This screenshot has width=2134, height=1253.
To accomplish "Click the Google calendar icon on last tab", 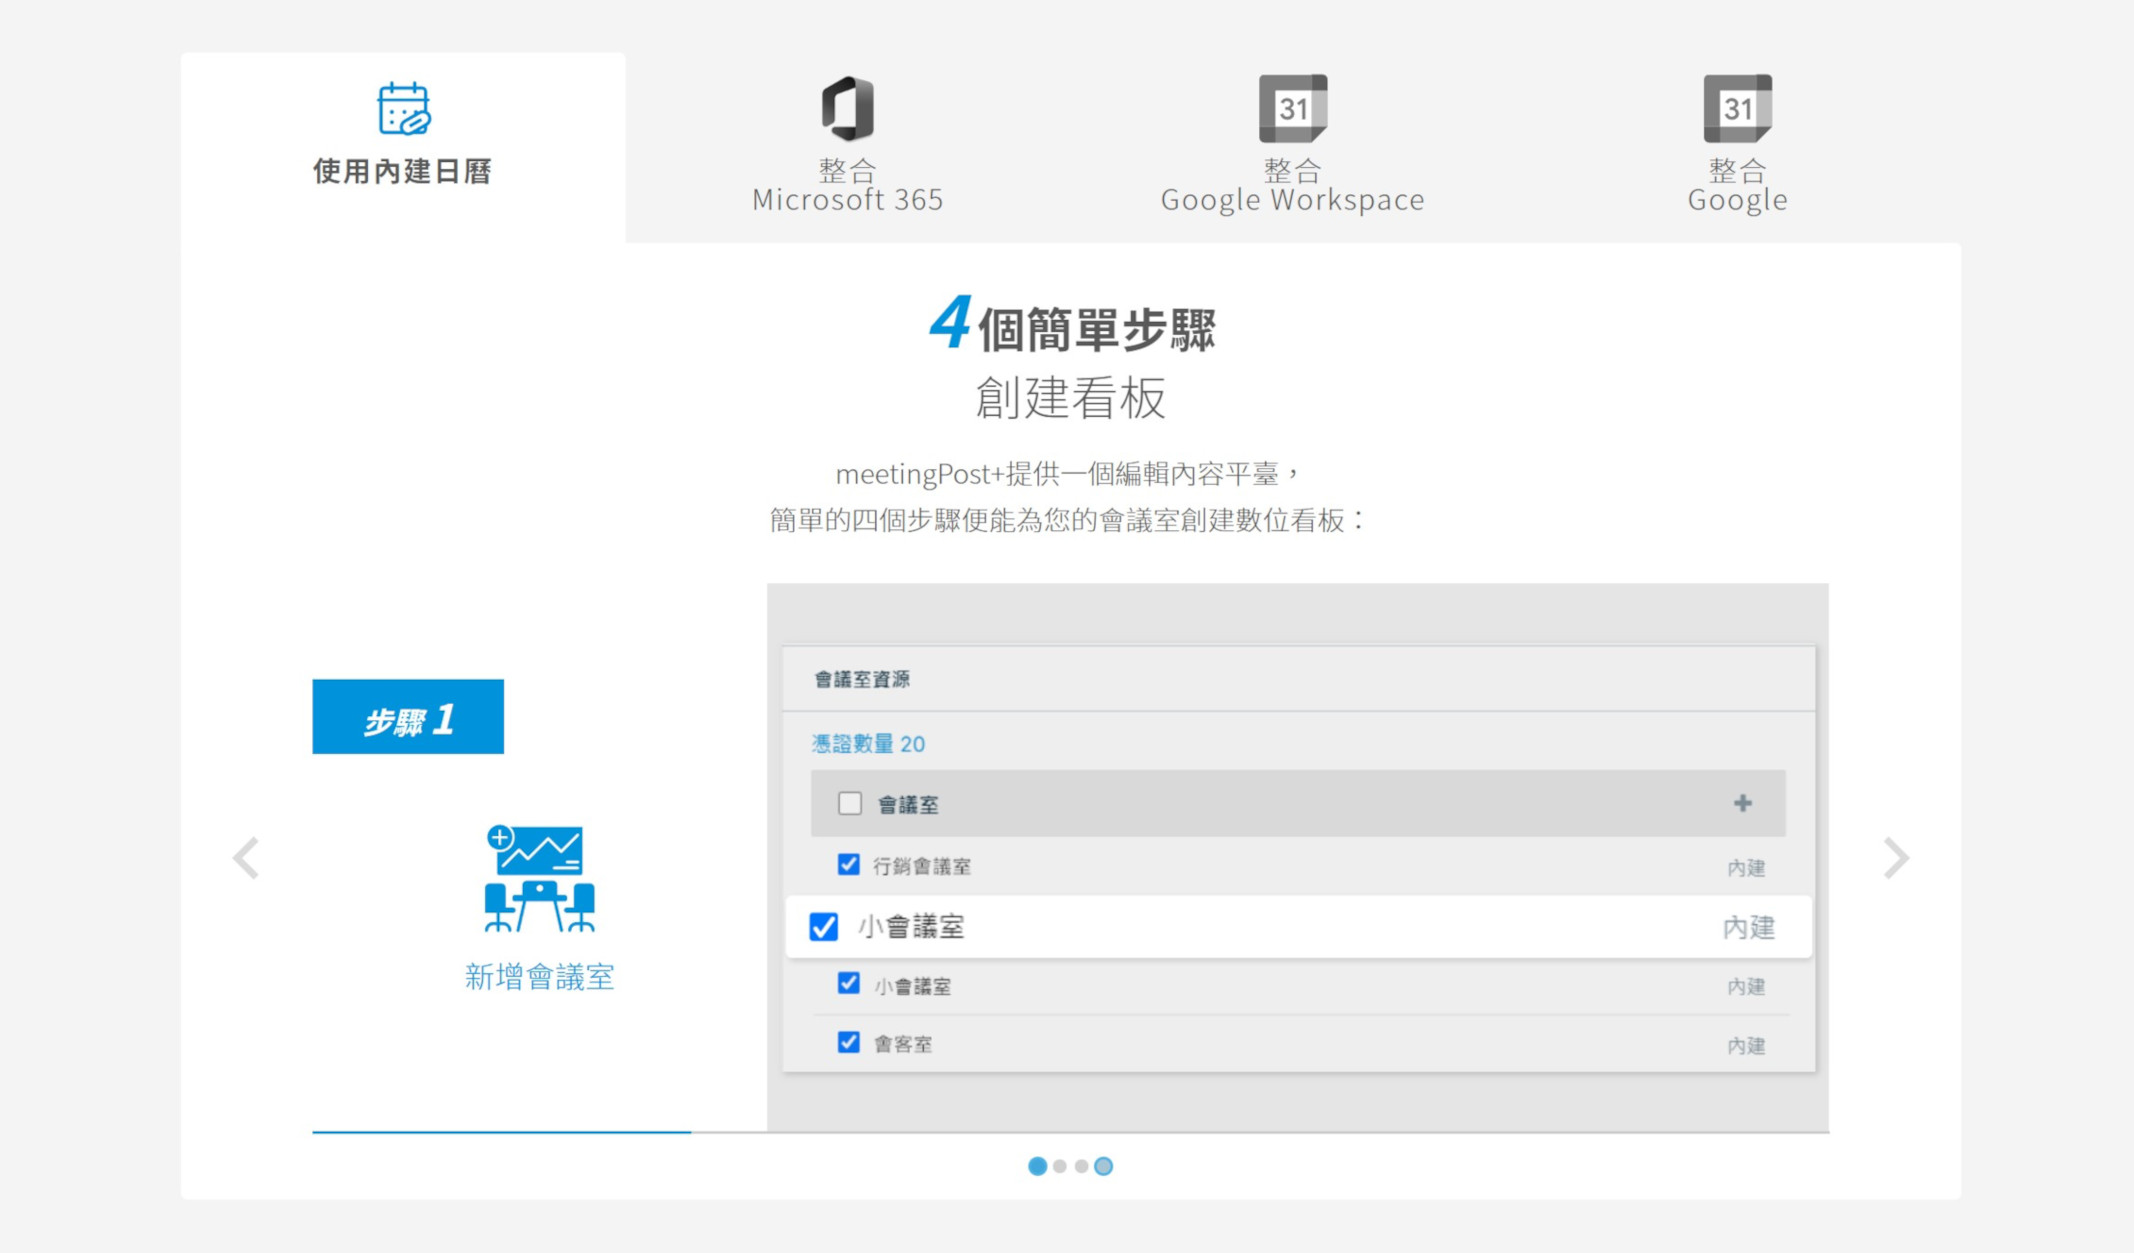I will click(1738, 108).
